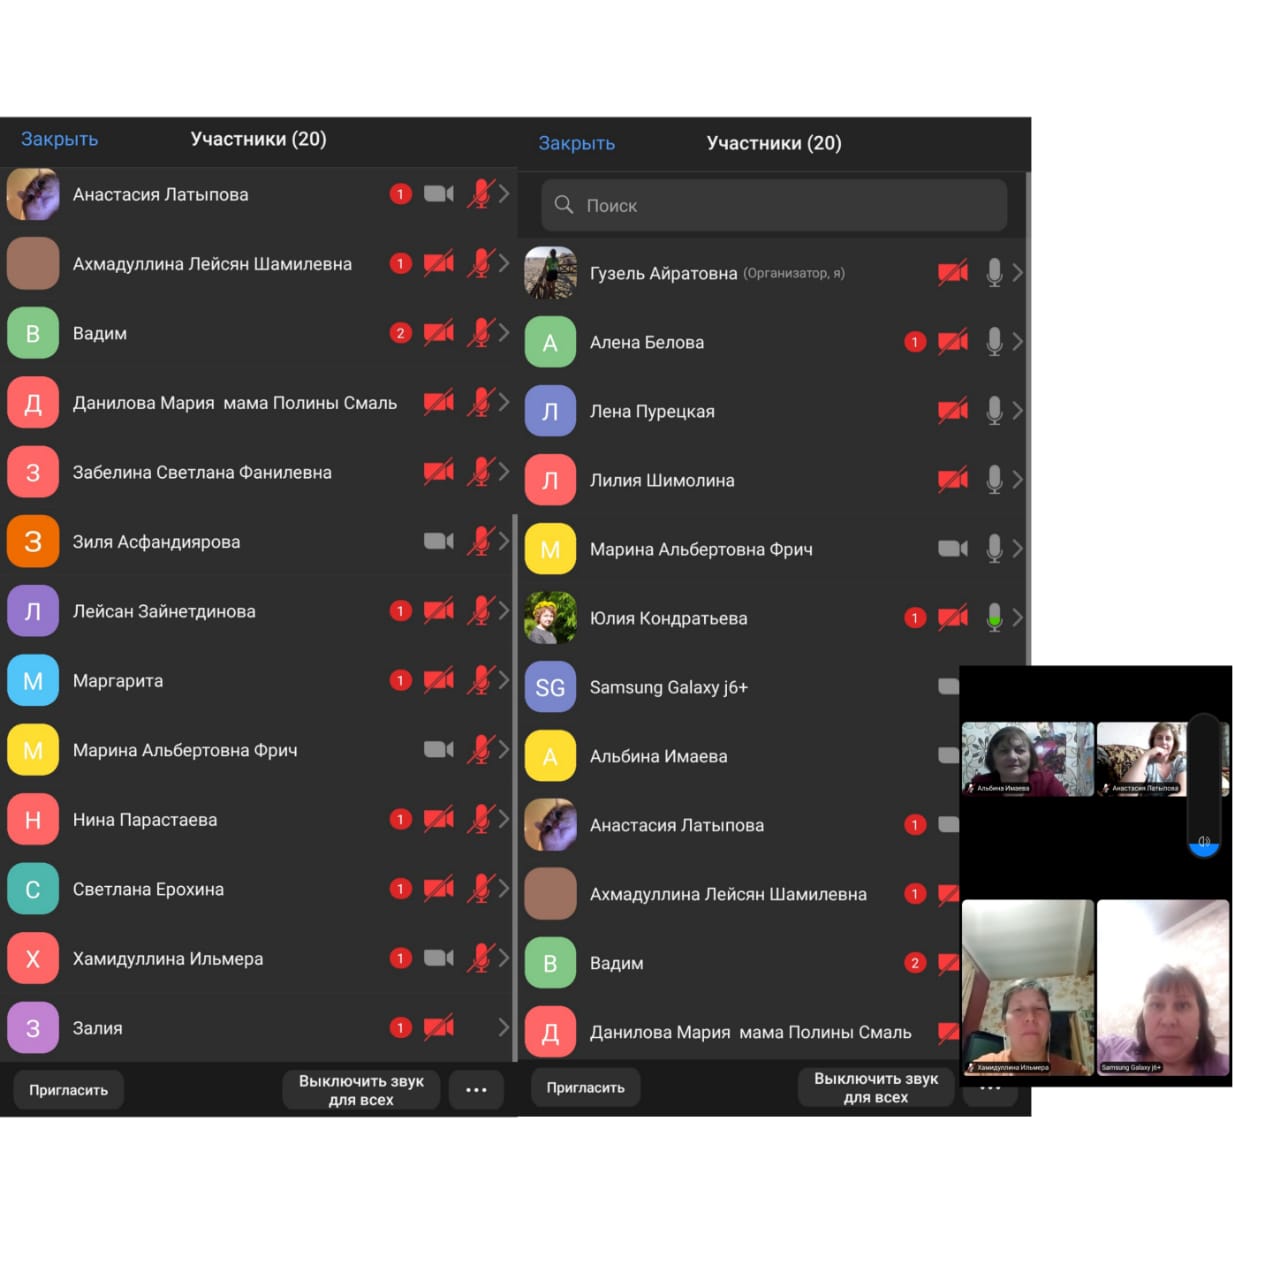
Task: Click Вадим's notification badge showing 2
Action: pyautogui.click(x=400, y=333)
